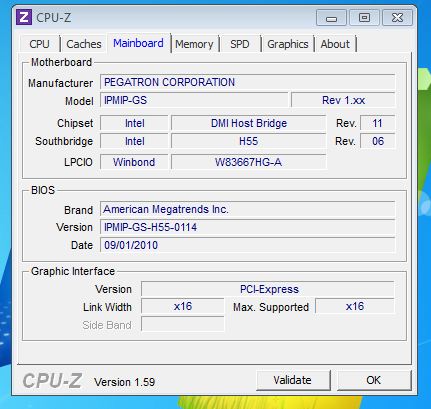Minimize the CPU-Z window

pyautogui.click(x=331, y=17)
